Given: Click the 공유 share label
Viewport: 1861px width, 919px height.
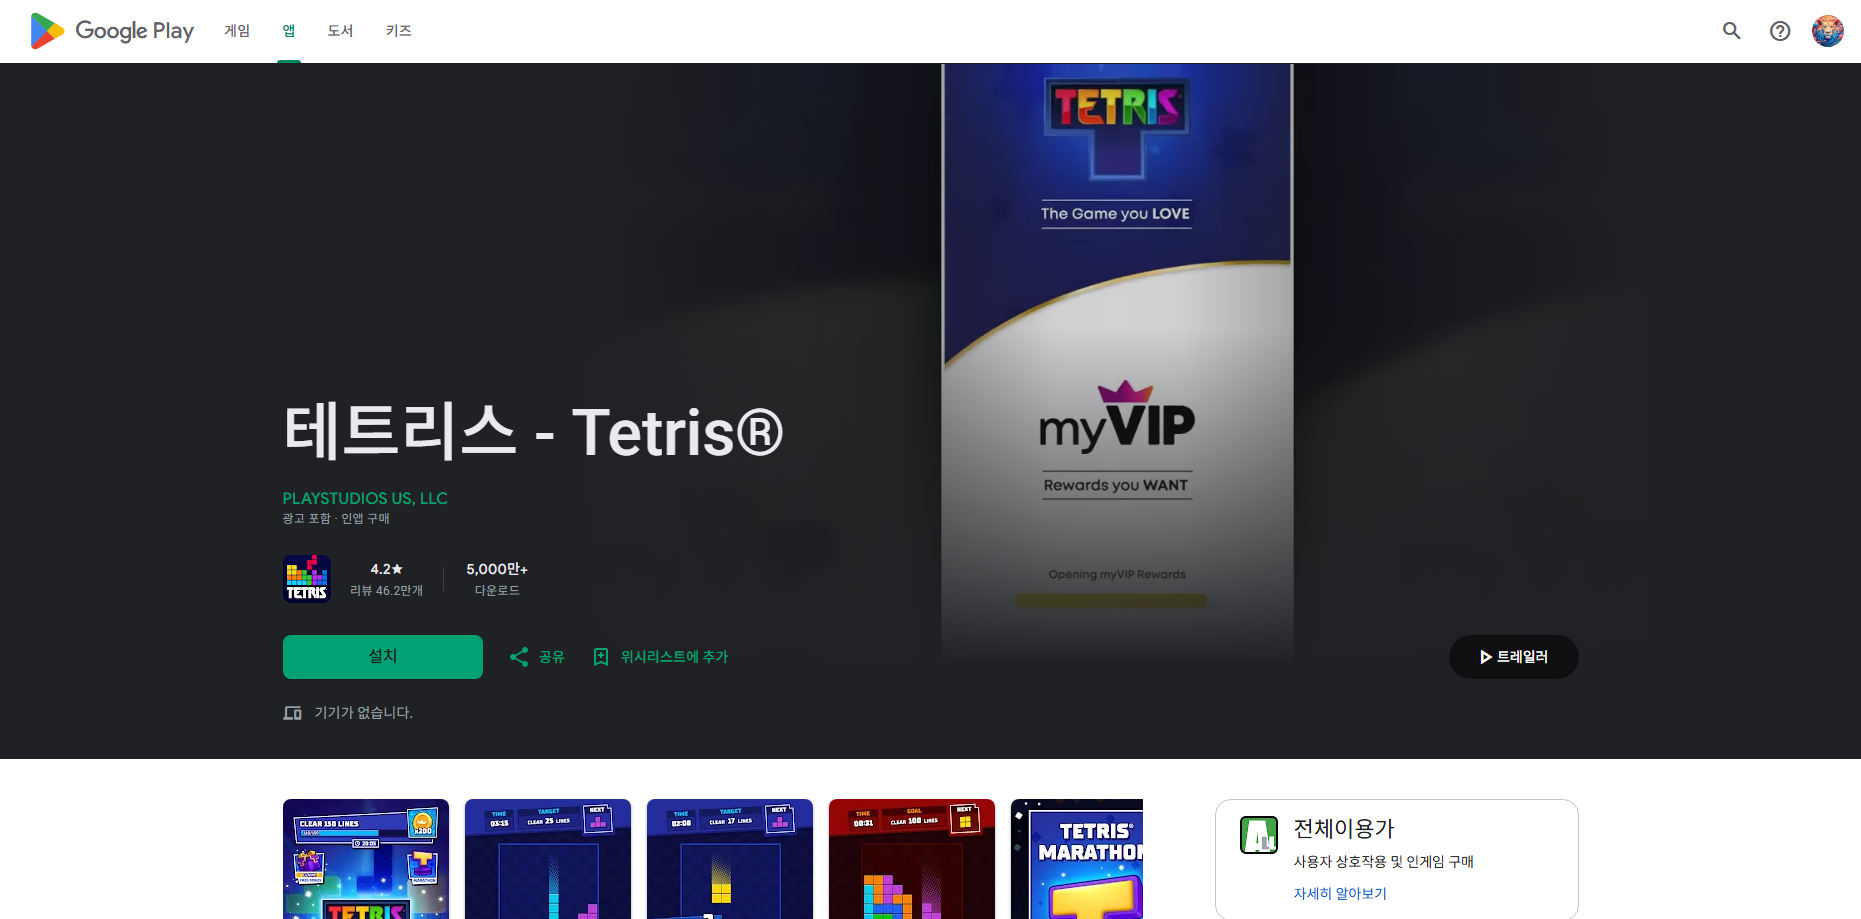Looking at the screenshot, I should click(552, 657).
